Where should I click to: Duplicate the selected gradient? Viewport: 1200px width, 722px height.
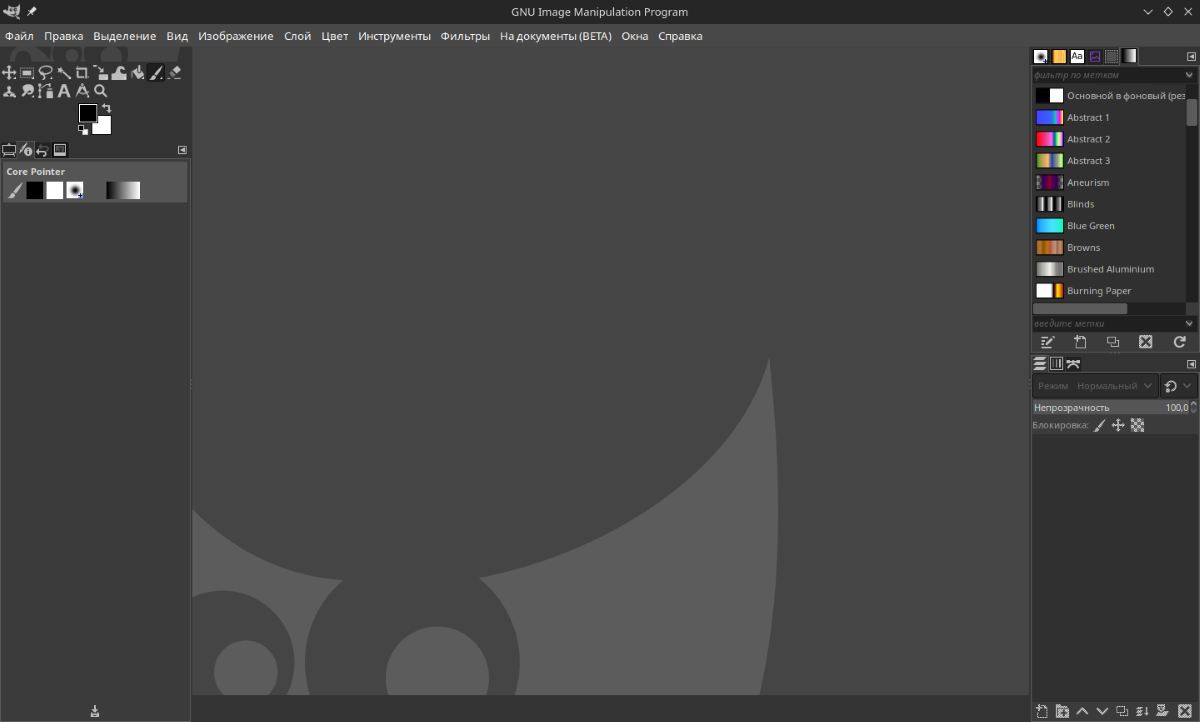(x=1113, y=342)
